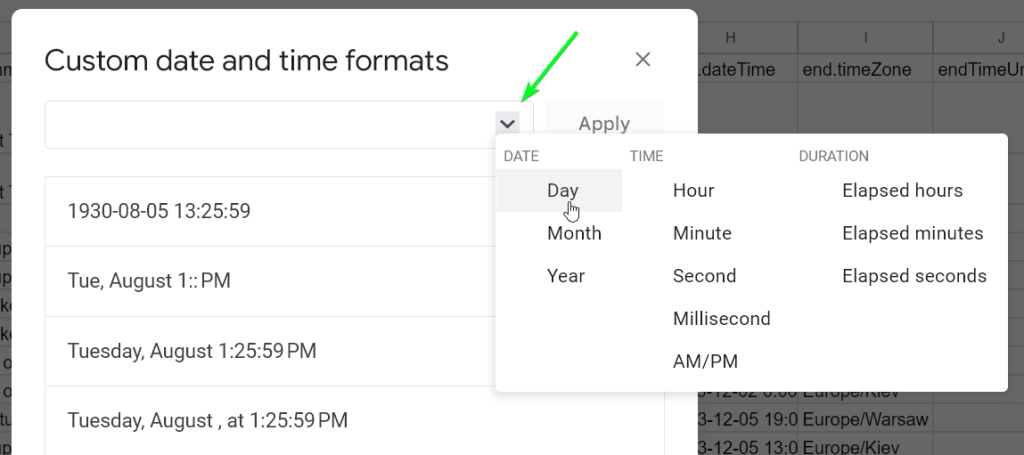Choose Elapsed hours under Duration
Viewport: 1024px width, 455px height.
[x=903, y=191]
